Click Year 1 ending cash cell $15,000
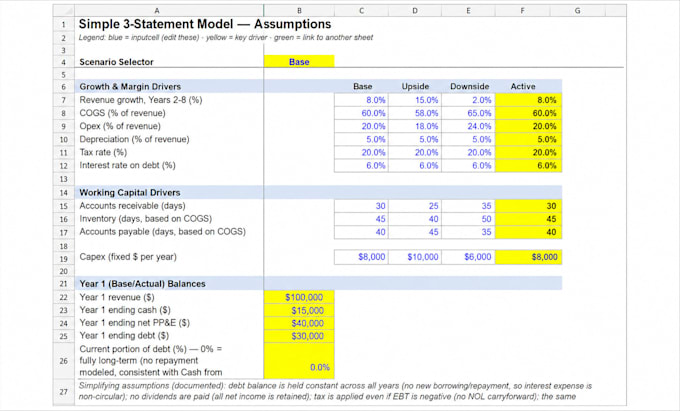Viewport: 680px width, 411px height. (x=299, y=310)
